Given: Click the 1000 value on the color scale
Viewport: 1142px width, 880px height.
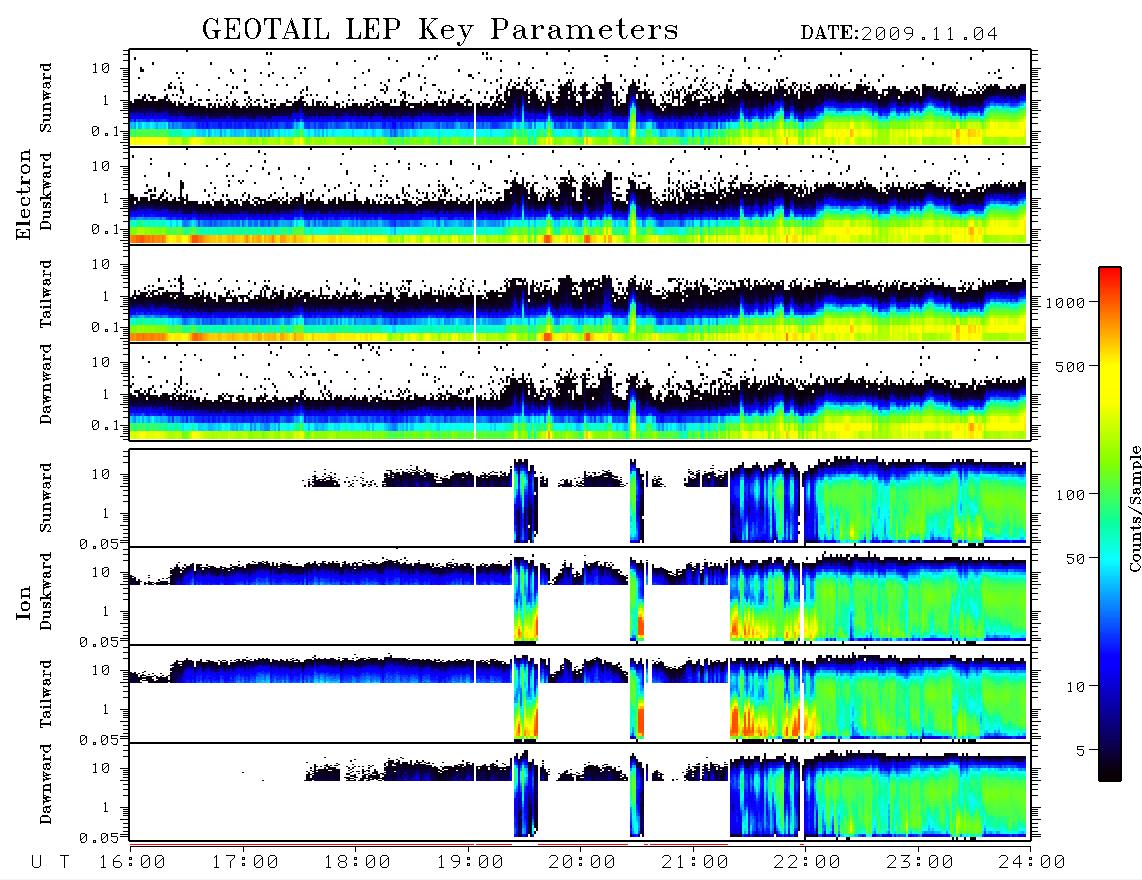Looking at the screenshot, I should 1065,302.
